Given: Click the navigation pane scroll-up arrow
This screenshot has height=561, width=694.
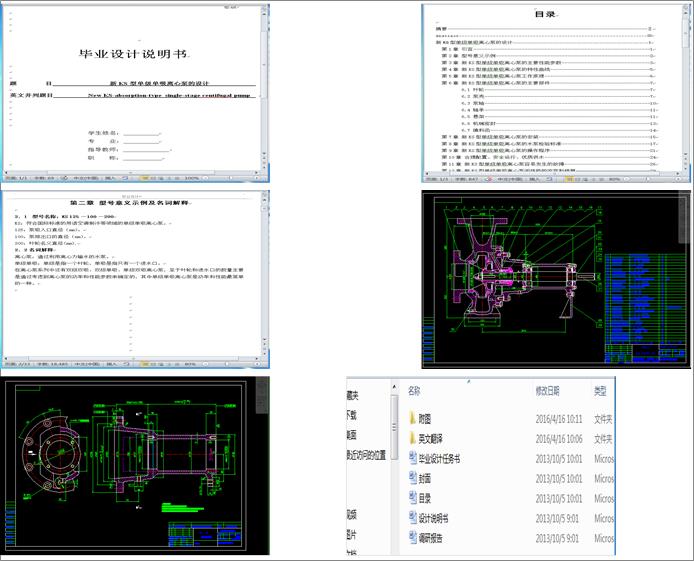Looking at the screenshot, I should [x=394, y=388].
